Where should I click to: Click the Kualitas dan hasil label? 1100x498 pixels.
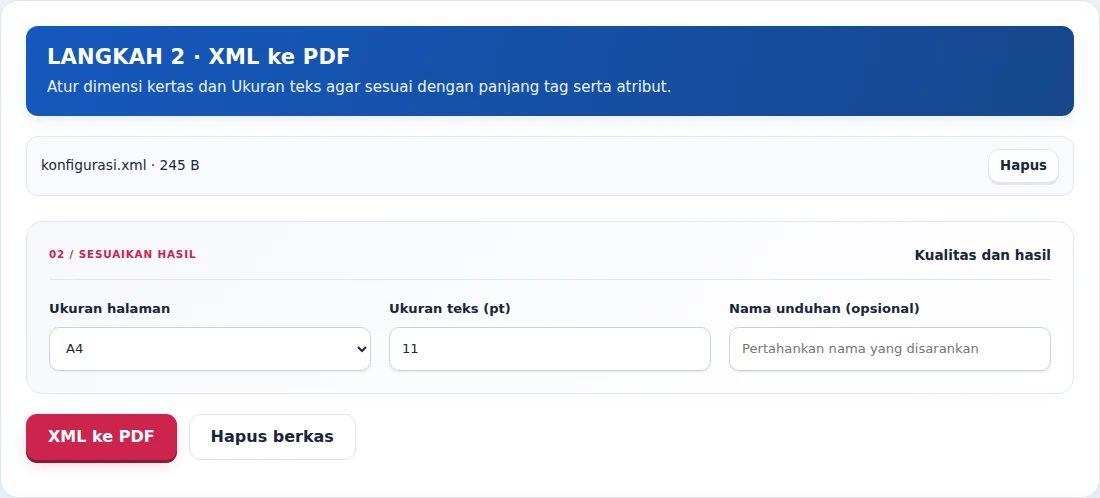click(x=982, y=255)
